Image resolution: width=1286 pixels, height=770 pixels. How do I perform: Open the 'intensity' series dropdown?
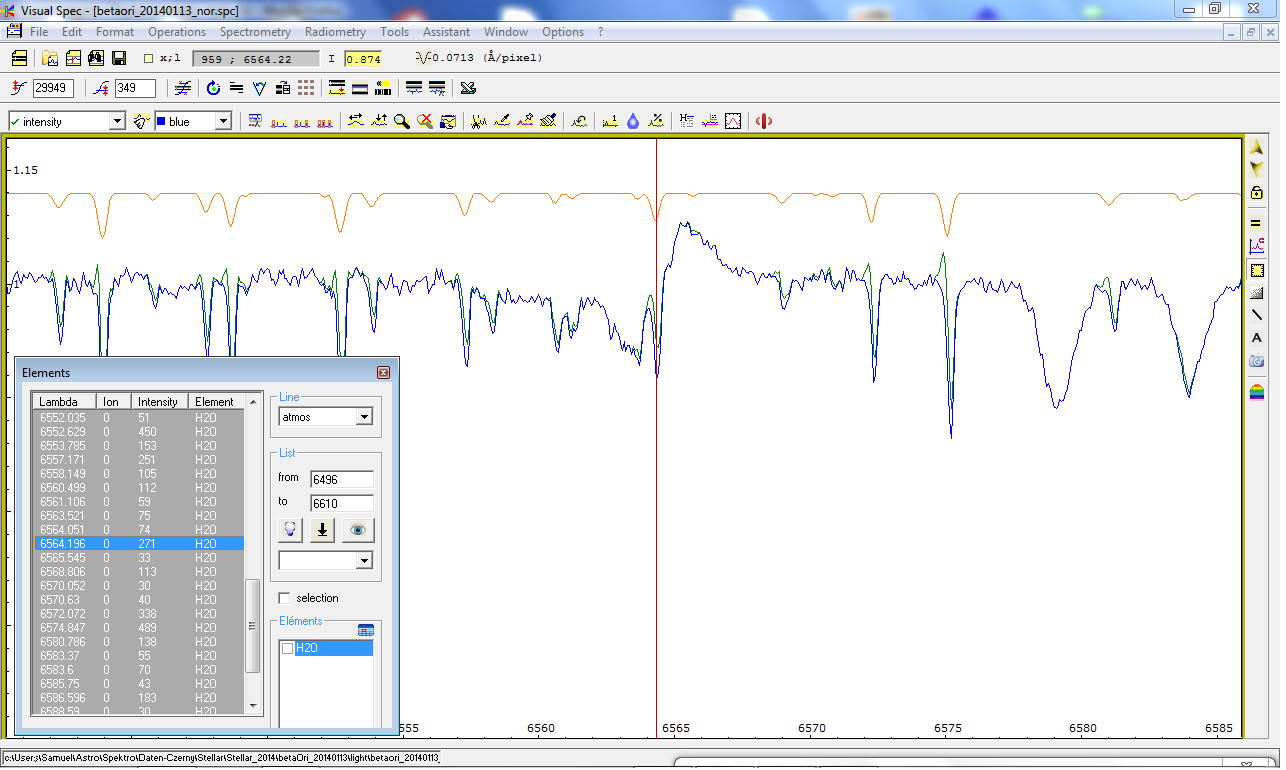(117, 121)
